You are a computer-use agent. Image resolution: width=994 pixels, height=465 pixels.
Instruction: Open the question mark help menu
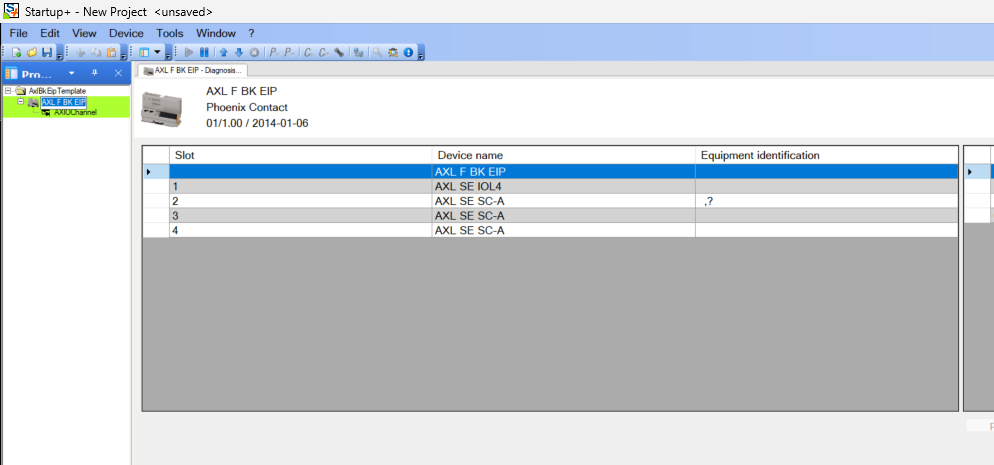(x=251, y=33)
